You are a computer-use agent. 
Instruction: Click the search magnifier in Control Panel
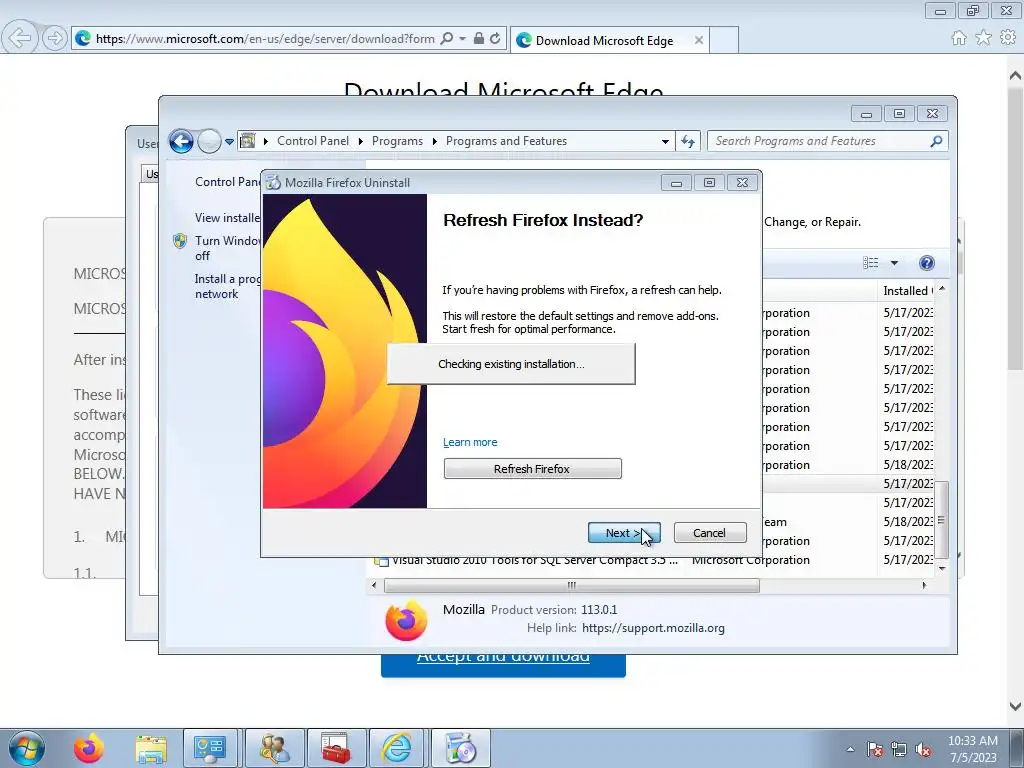pyautogui.click(x=936, y=141)
